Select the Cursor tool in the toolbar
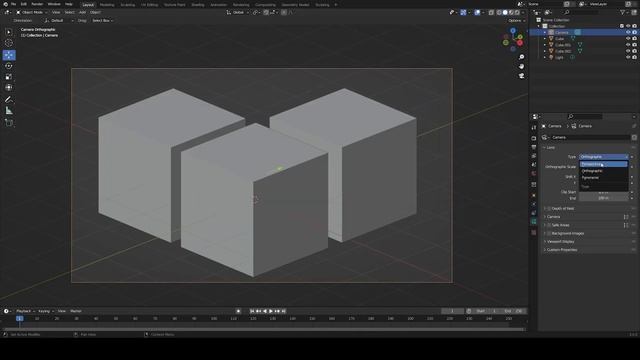 [9, 43]
